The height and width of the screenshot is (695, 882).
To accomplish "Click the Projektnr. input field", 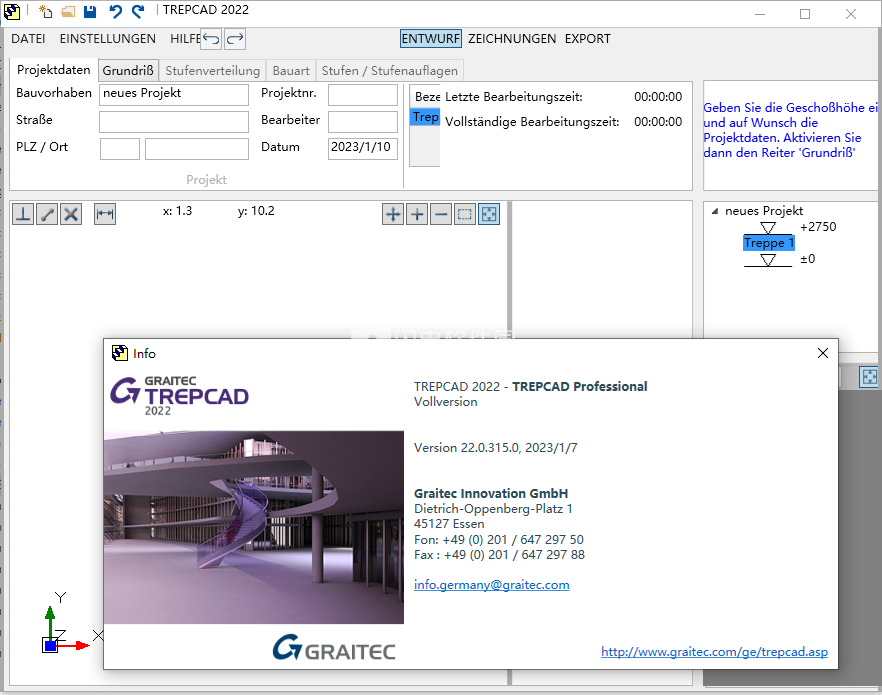I will coord(363,94).
